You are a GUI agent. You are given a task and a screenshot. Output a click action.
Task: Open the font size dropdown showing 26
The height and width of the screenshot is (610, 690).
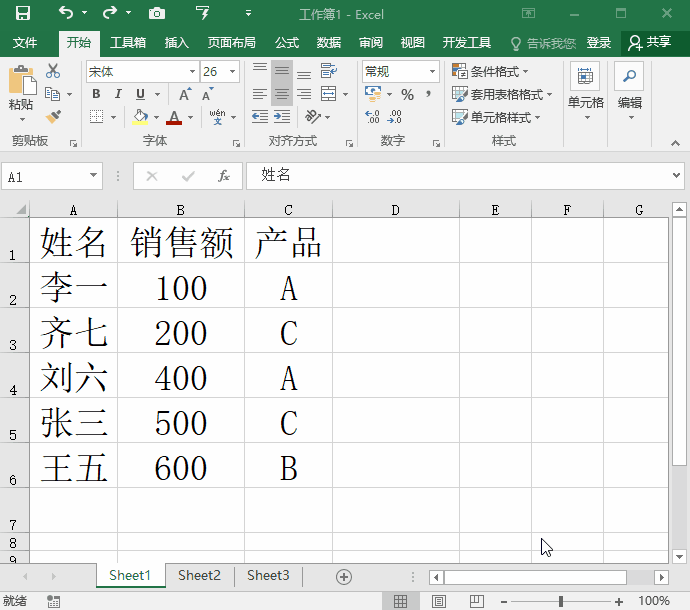tap(232, 72)
